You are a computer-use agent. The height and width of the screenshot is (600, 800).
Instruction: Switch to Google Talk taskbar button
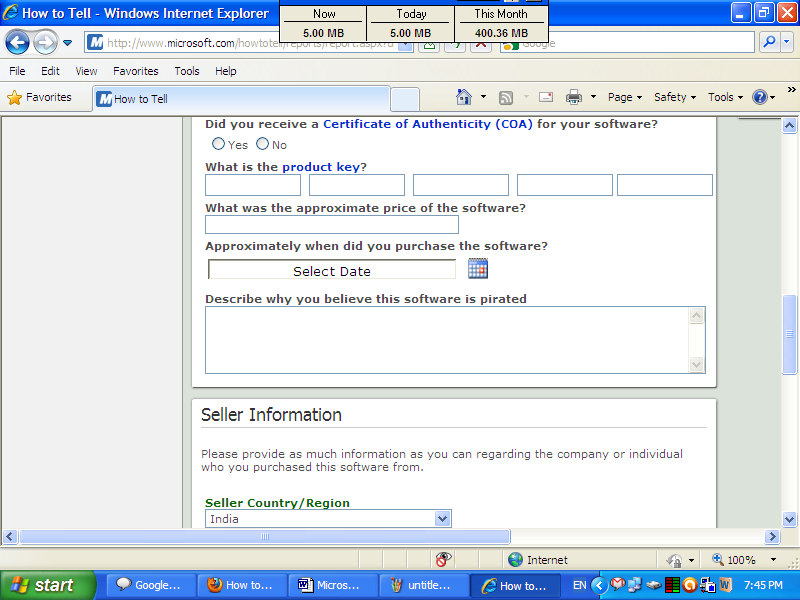point(152,585)
